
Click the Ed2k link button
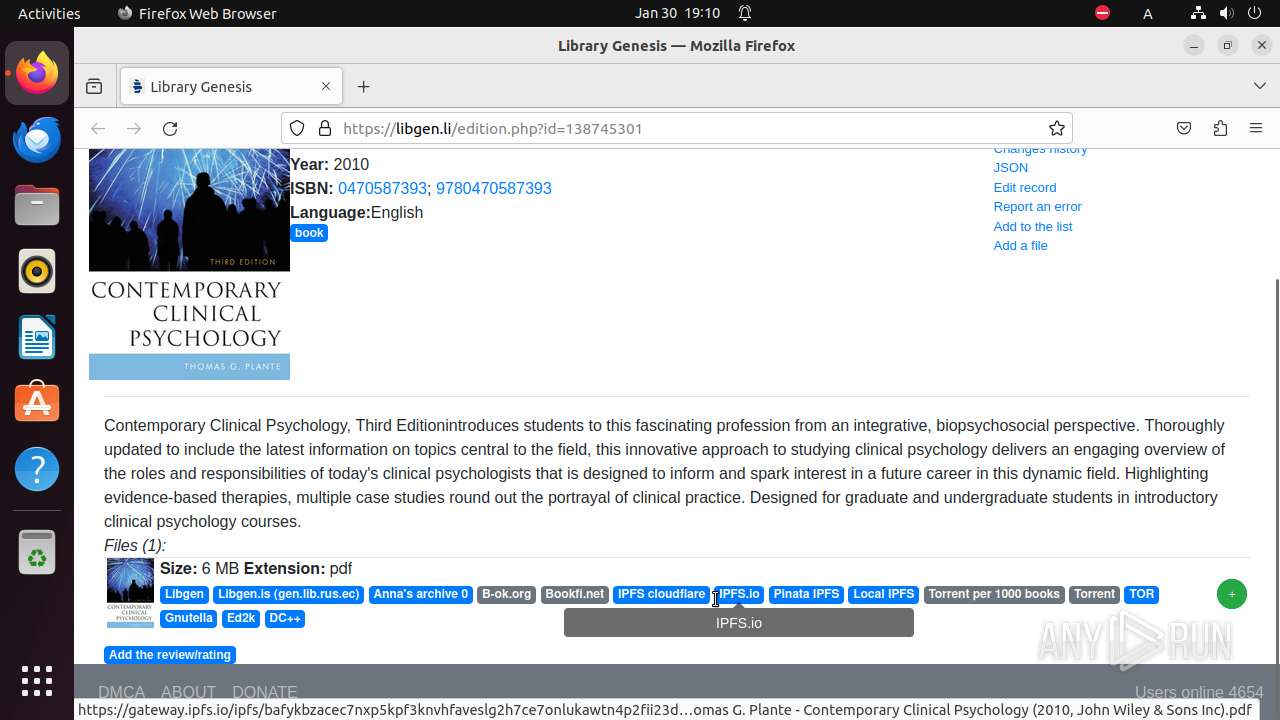click(x=241, y=618)
